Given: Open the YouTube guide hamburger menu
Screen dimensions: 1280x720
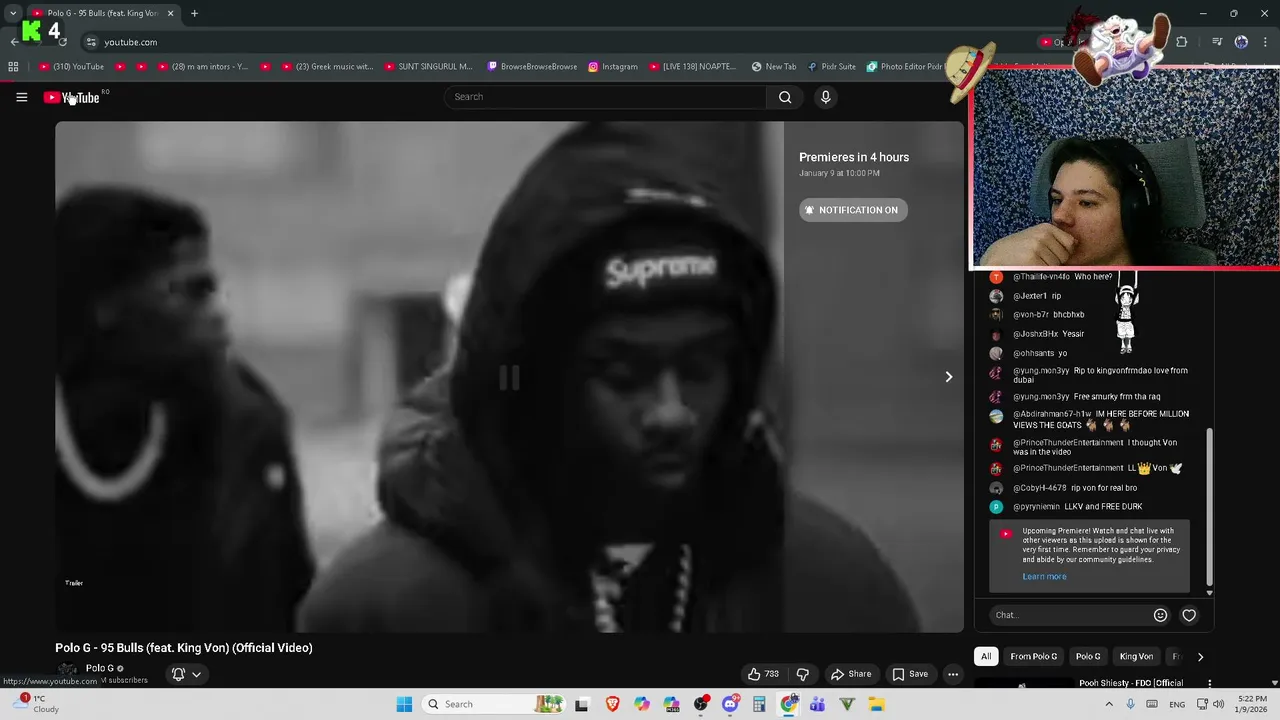Looking at the screenshot, I should coord(21,97).
